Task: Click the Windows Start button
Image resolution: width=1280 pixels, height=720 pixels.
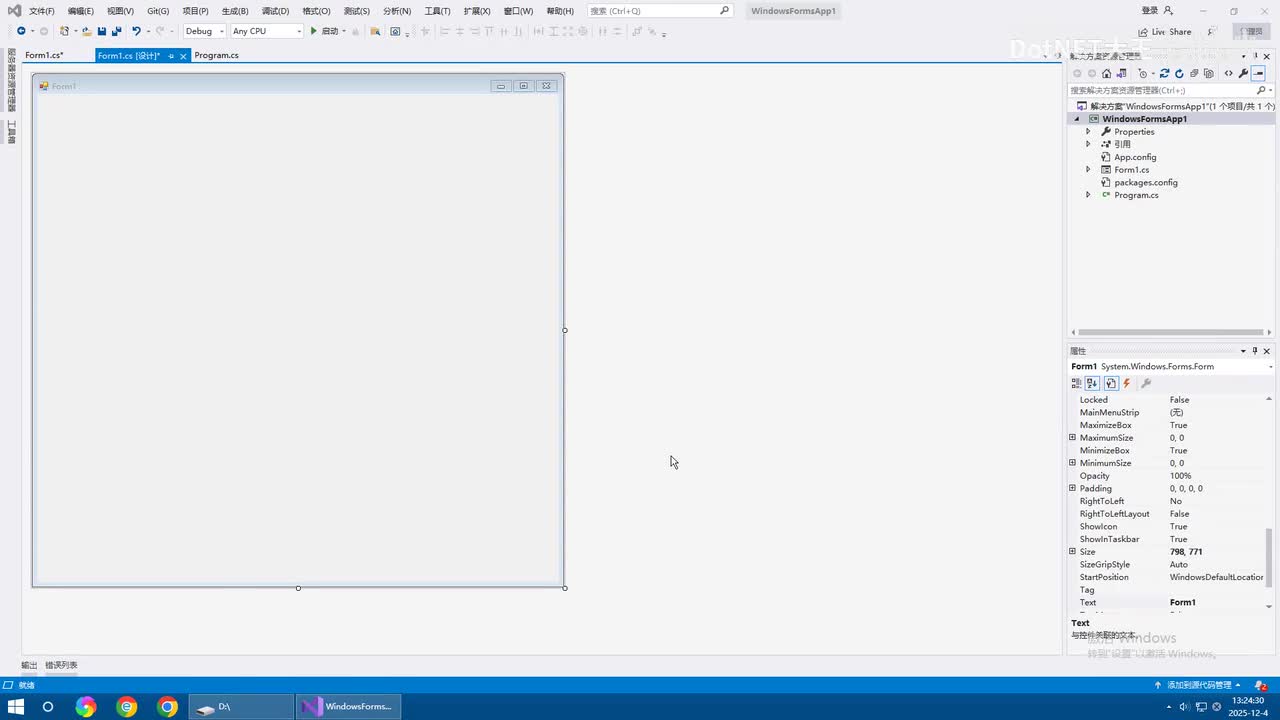Action: pos(15,707)
